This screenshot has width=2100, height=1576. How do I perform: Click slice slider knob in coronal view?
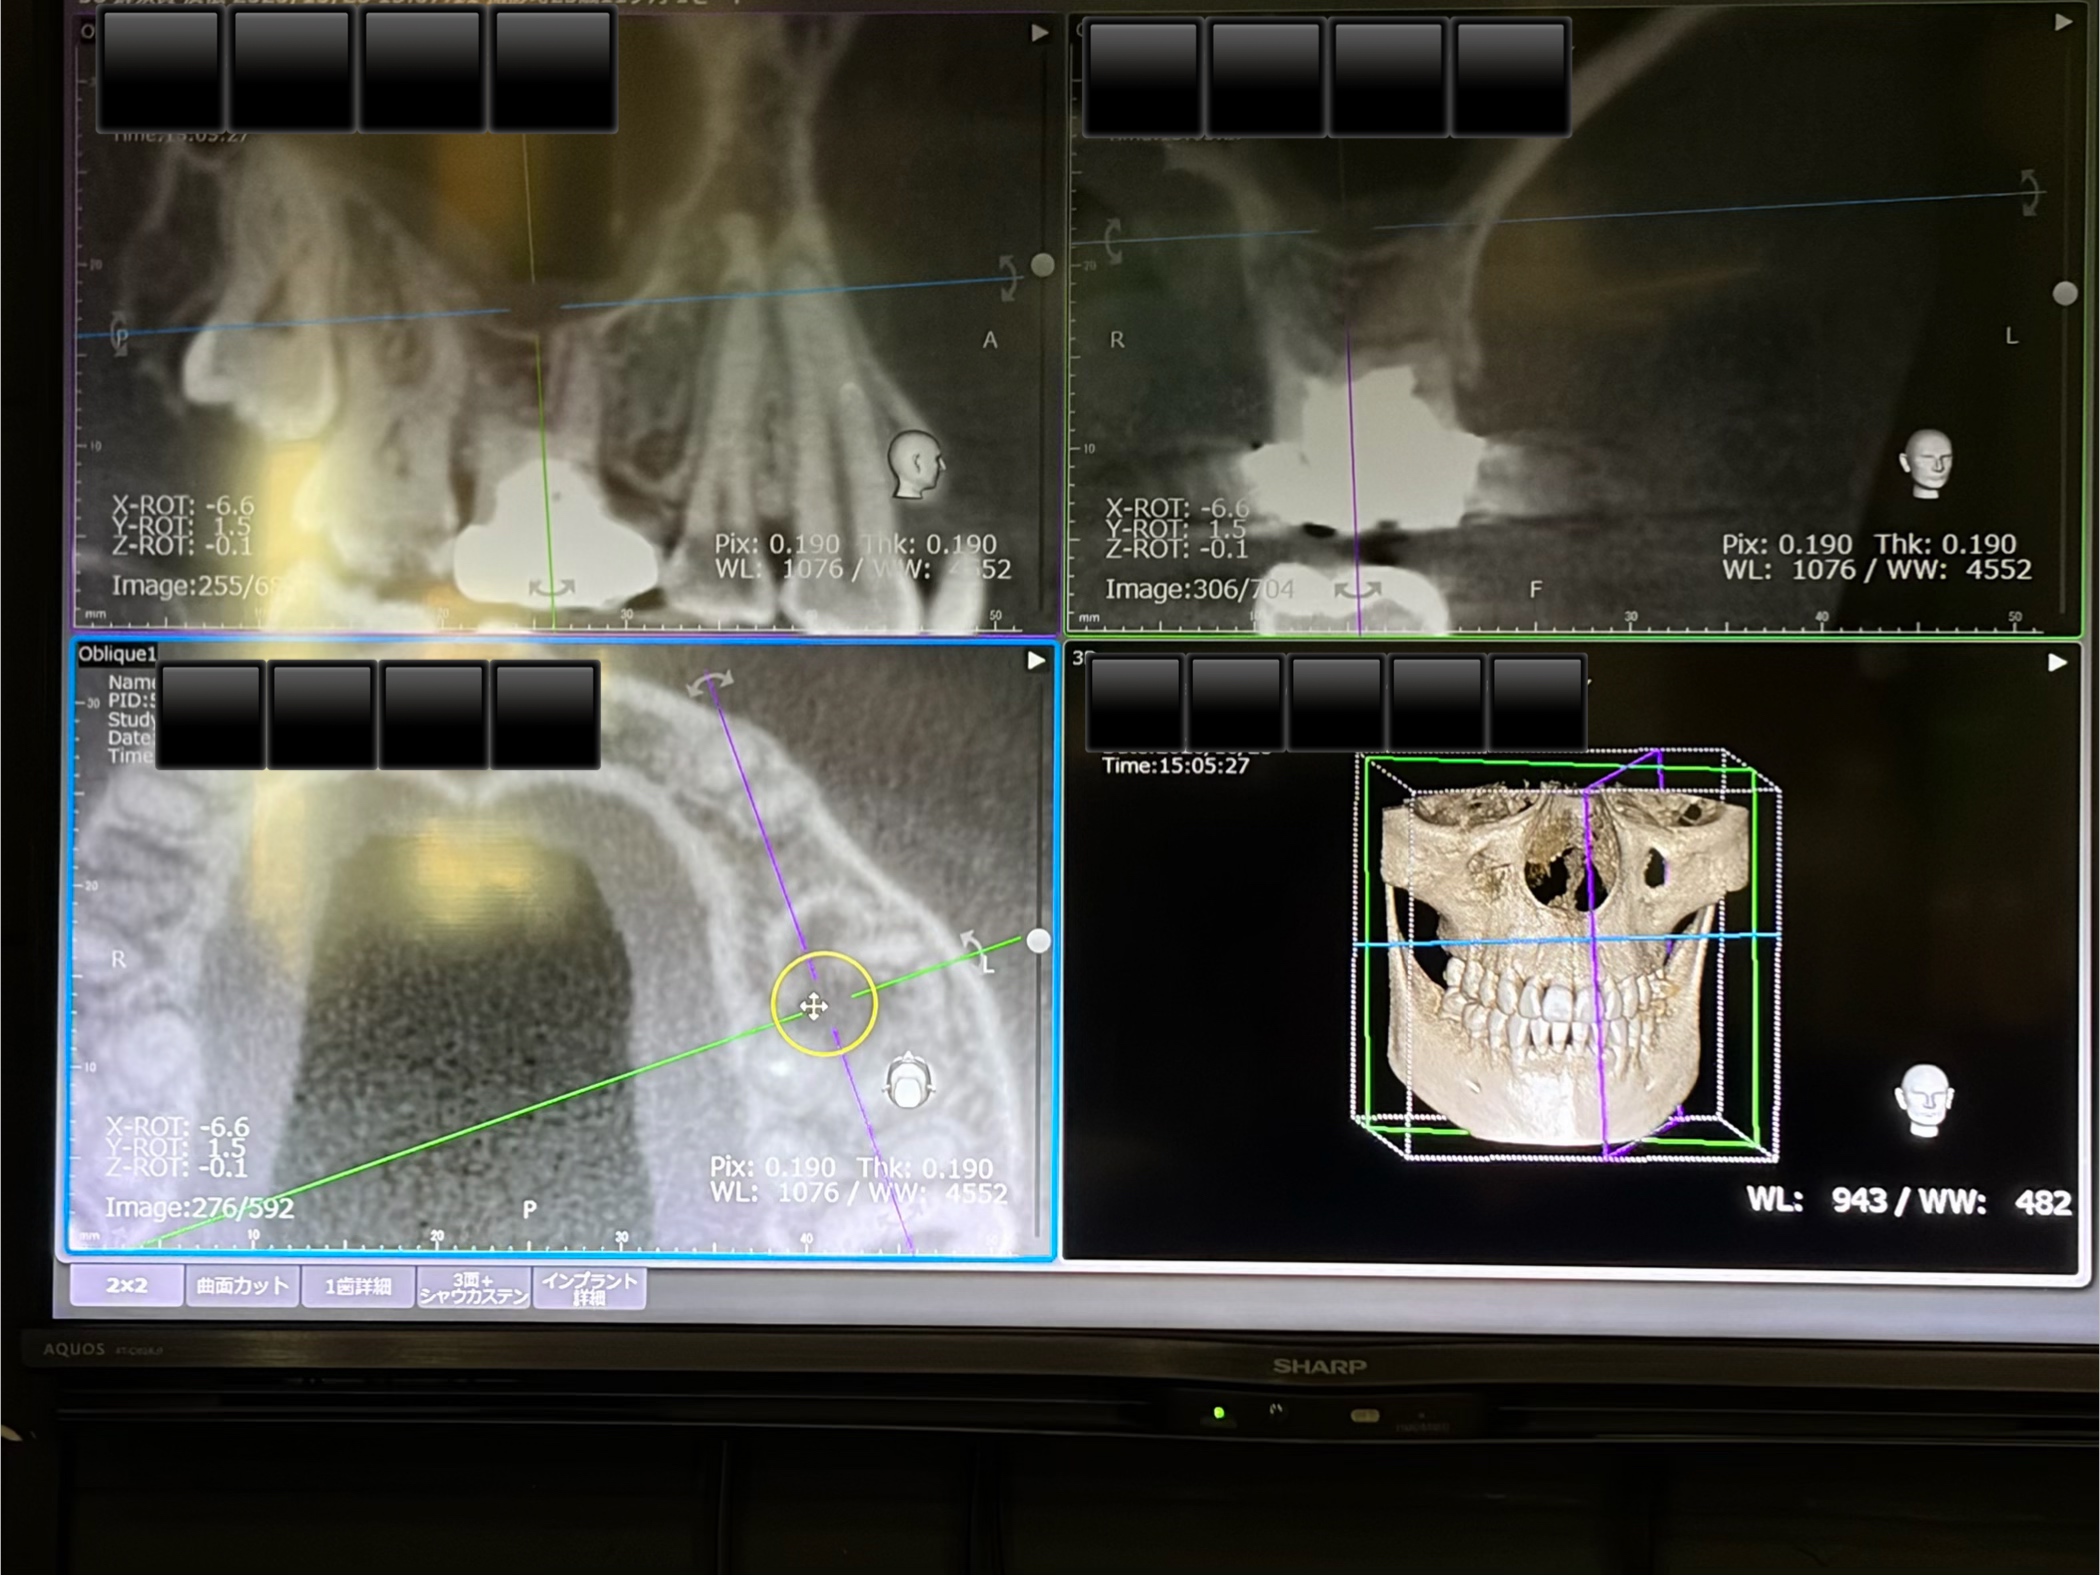click(2065, 293)
